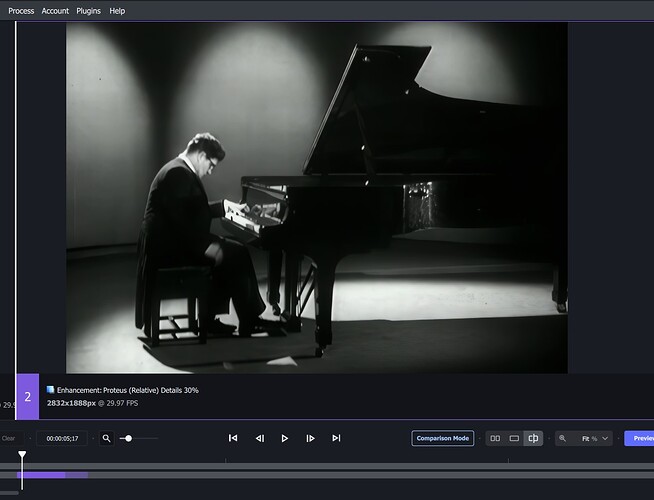Step back one frame
Screen dimensions: 654x500
click(259, 438)
